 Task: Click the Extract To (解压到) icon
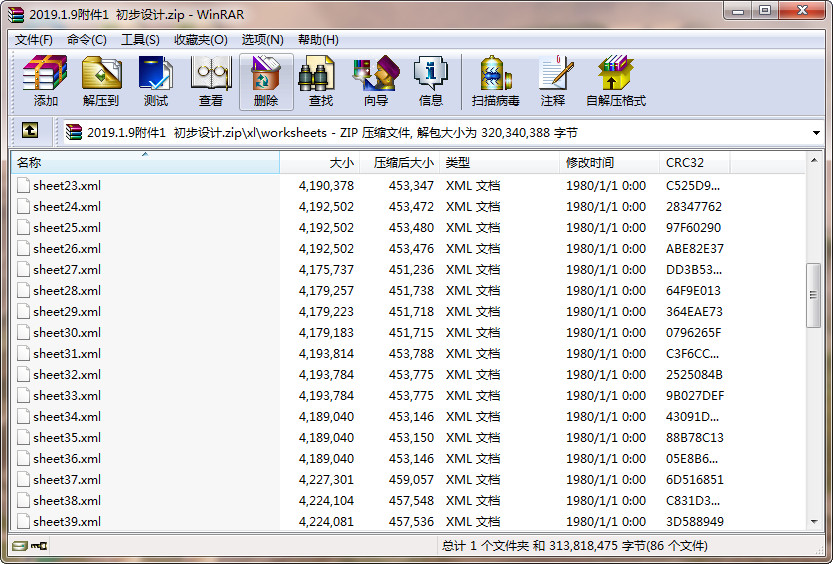click(x=101, y=81)
